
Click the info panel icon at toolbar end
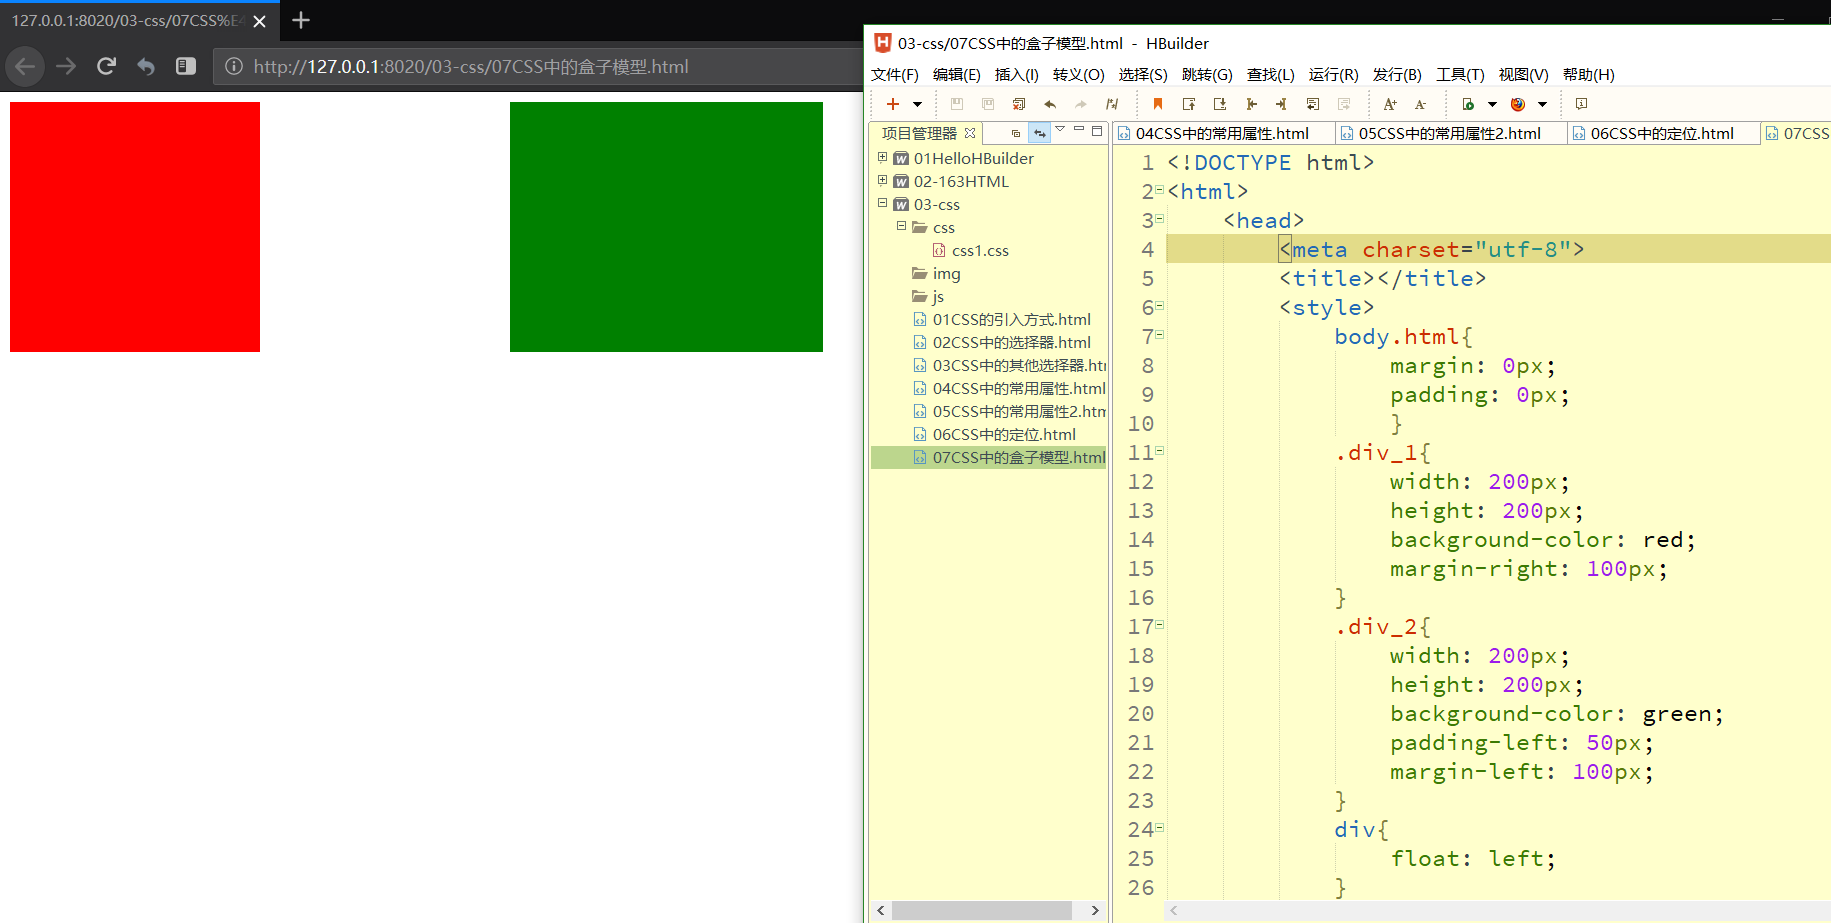click(1581, 104)
